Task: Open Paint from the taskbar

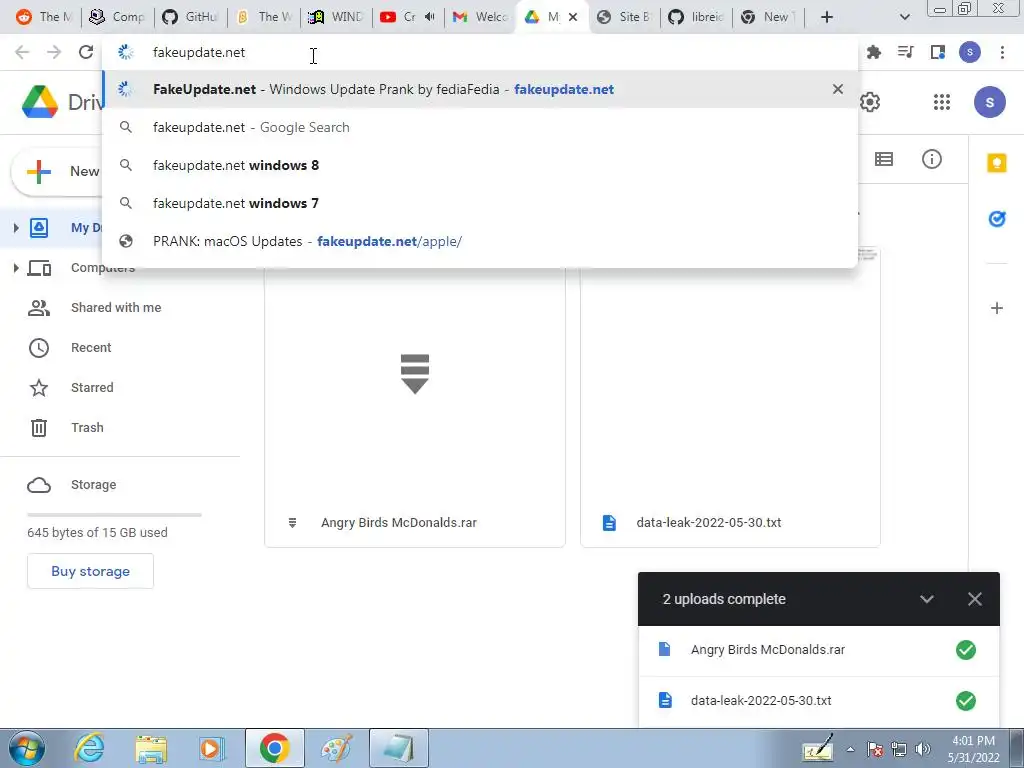Action: coord(336,748)
